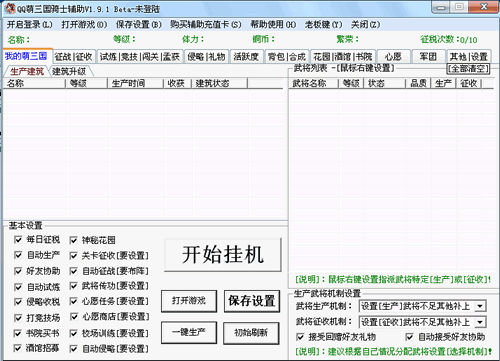Switch to the 花园|酒馆|书院 tab
500x361 pixels.
tap(343, 57)
